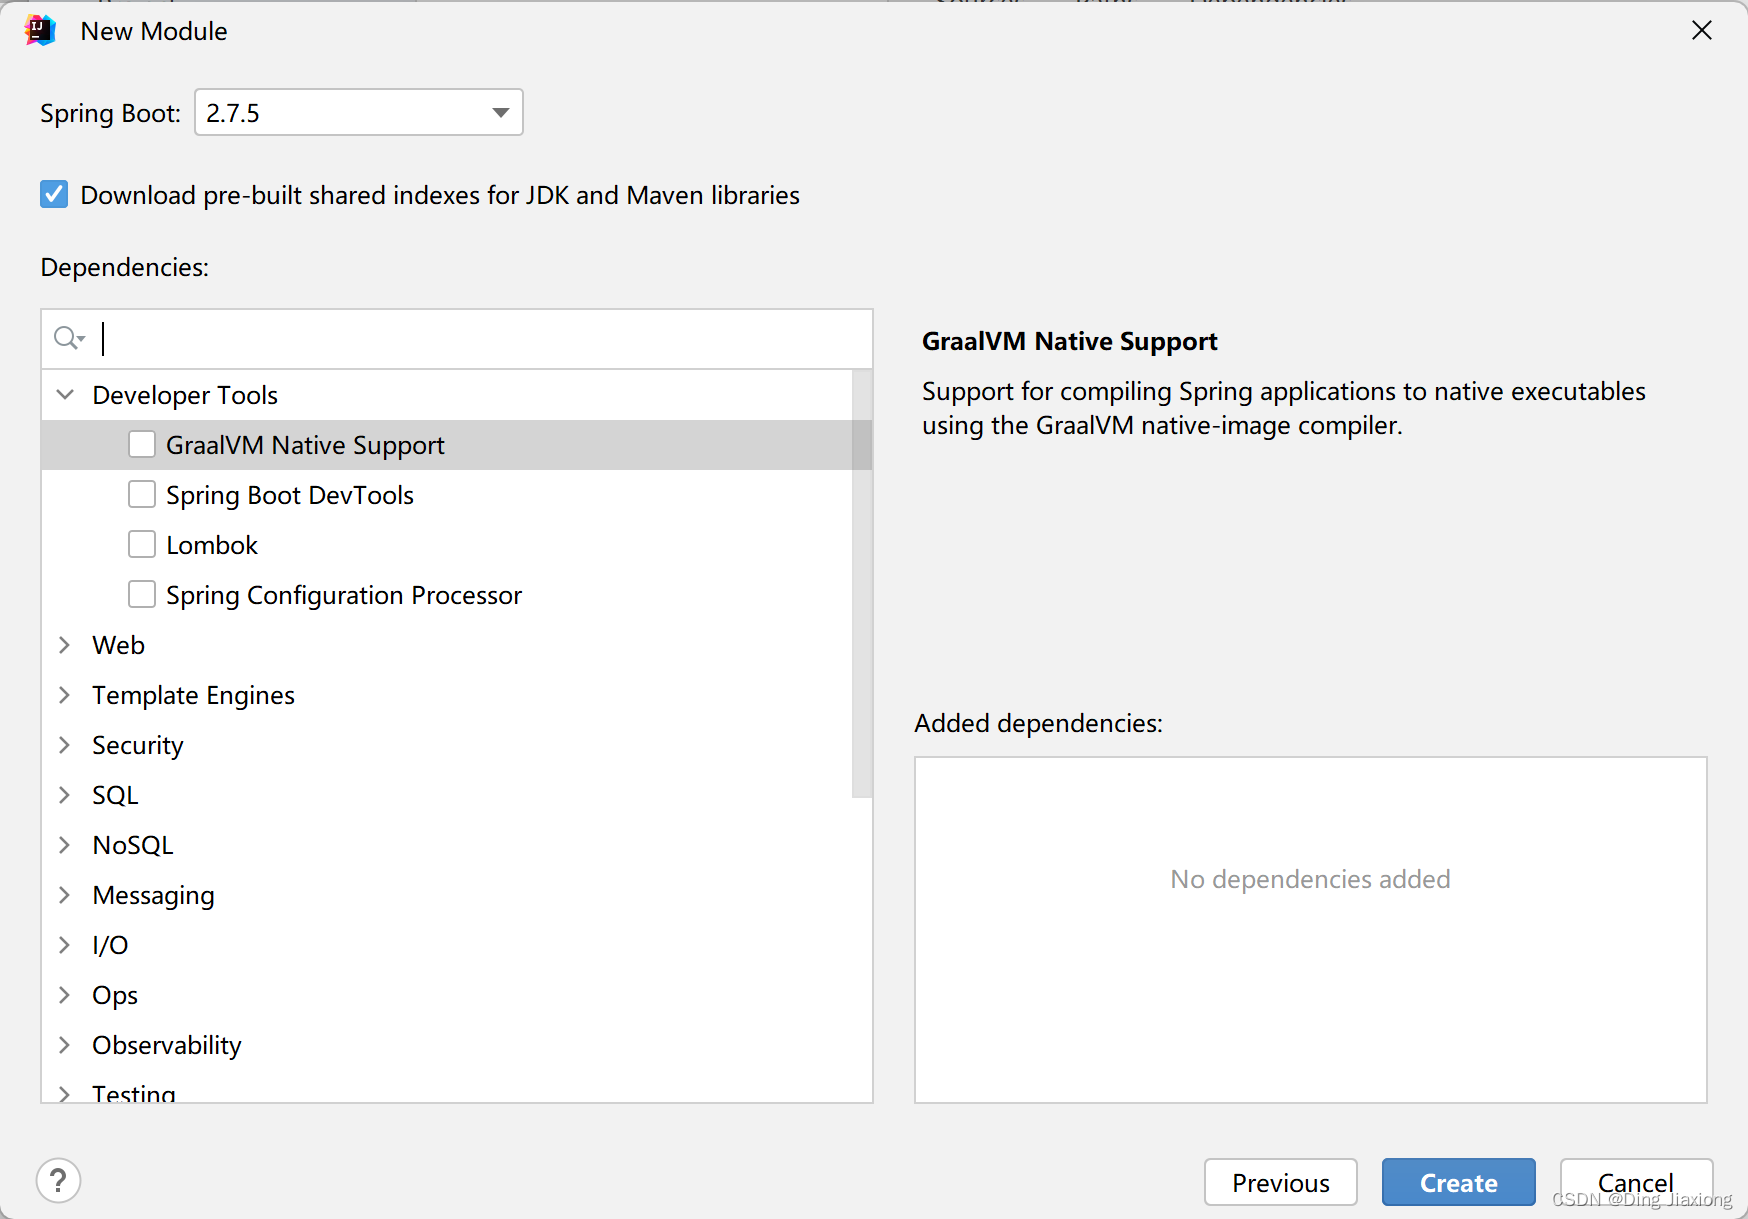Screen dimensions: 1748x1219
Task: Select the Developer Tools label
Action: (185, 395)
